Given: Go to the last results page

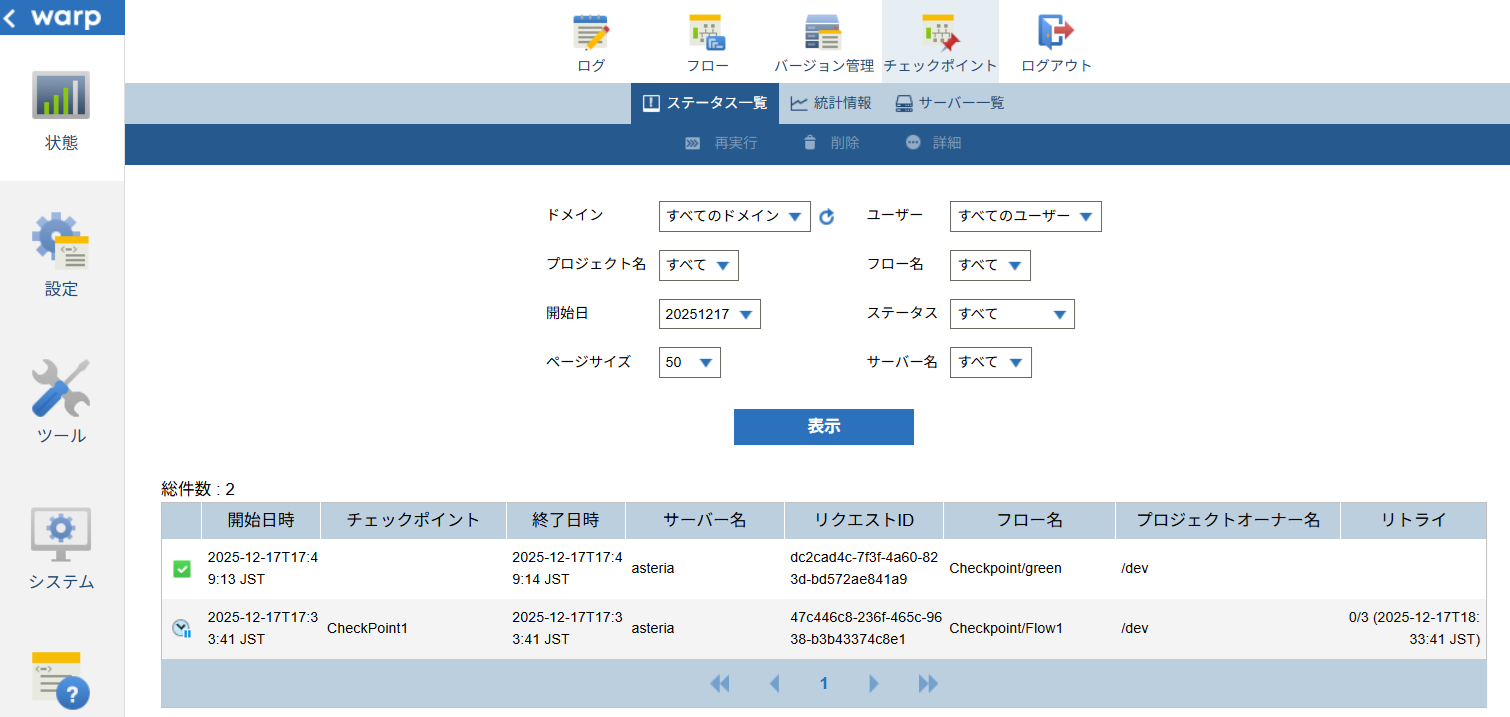Looking at the screenshot, I should (928, 684).
